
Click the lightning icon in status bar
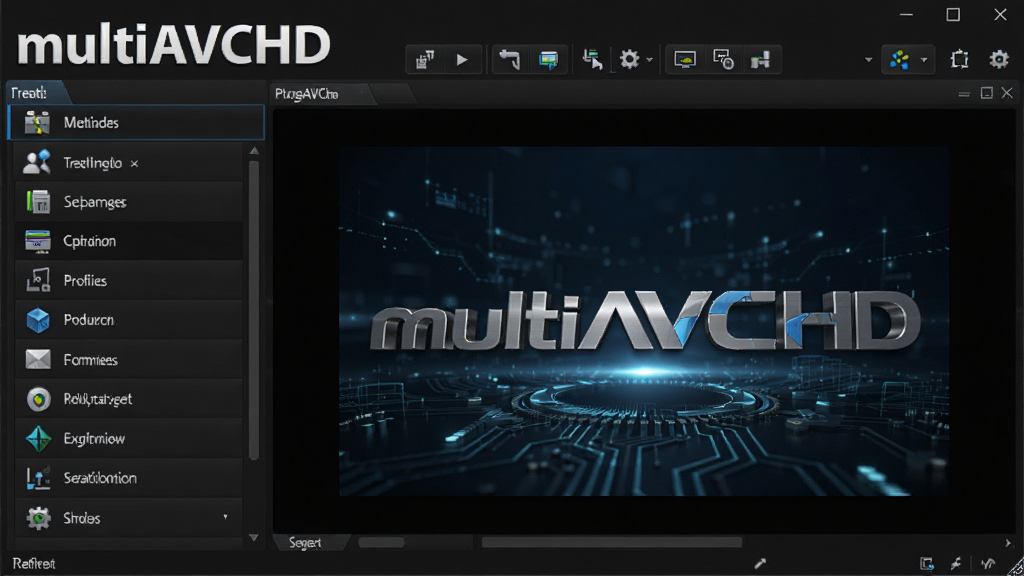click(956, 563)
